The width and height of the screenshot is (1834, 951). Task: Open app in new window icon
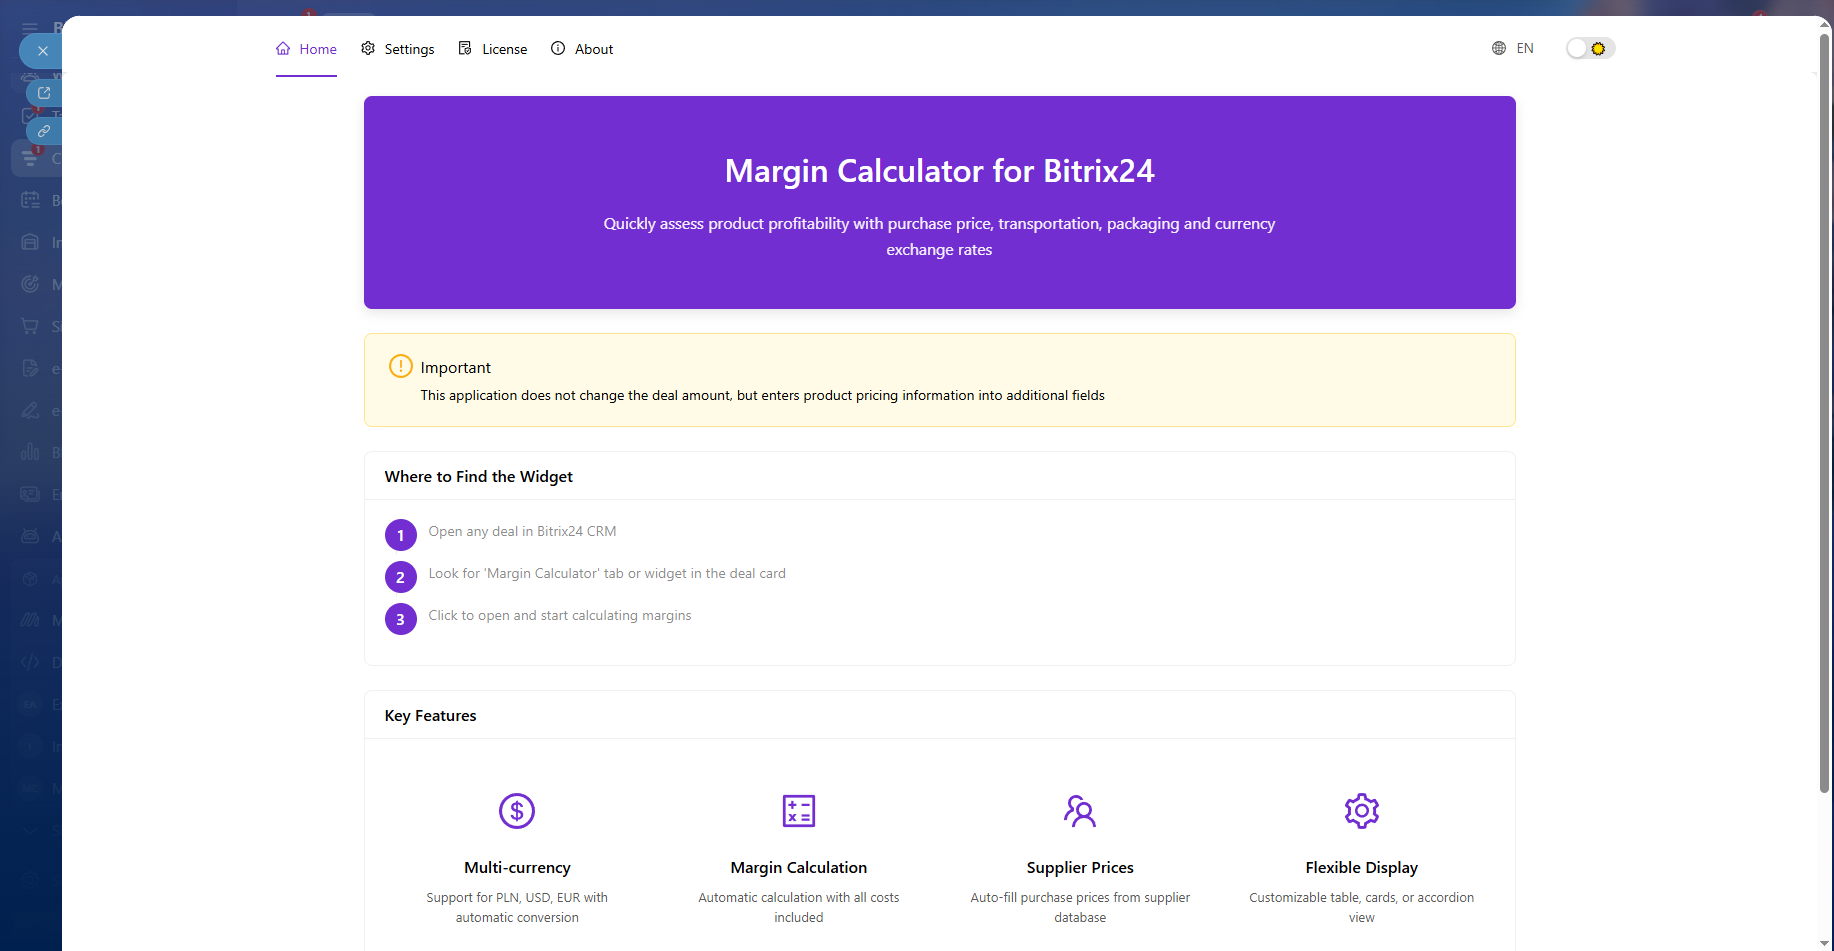click(44, 93)
